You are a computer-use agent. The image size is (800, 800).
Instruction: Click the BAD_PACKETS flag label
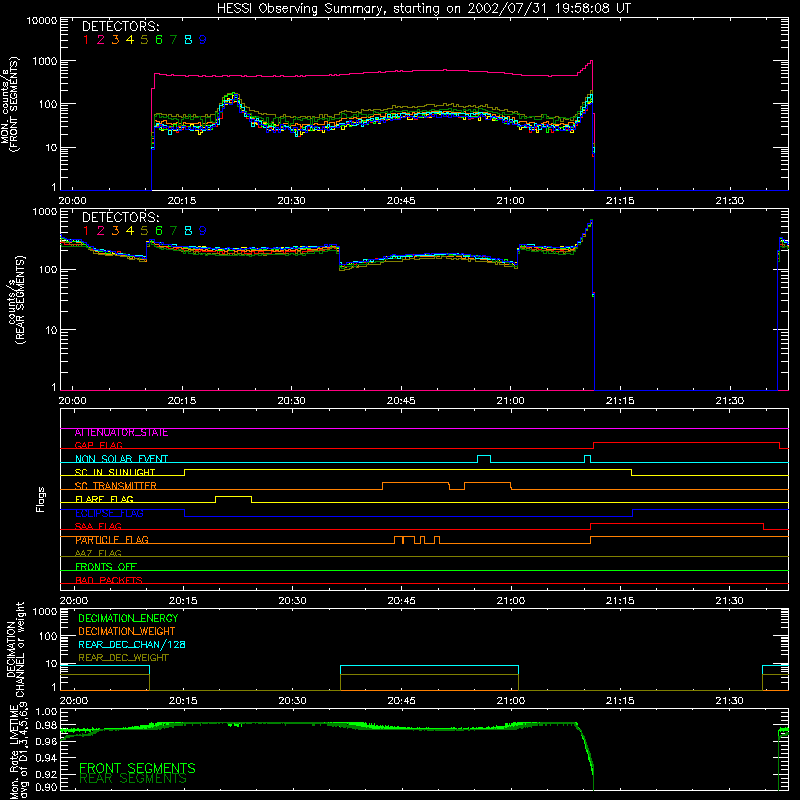[109, 581]
